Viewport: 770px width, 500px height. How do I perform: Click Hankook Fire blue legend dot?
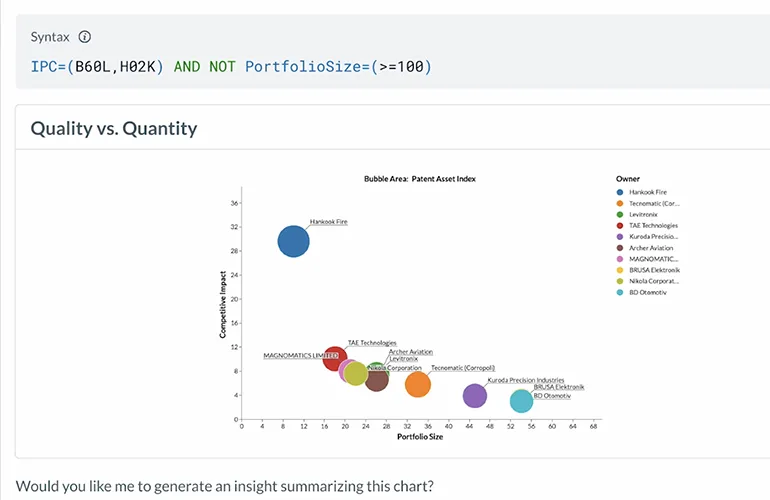[621, 191]
